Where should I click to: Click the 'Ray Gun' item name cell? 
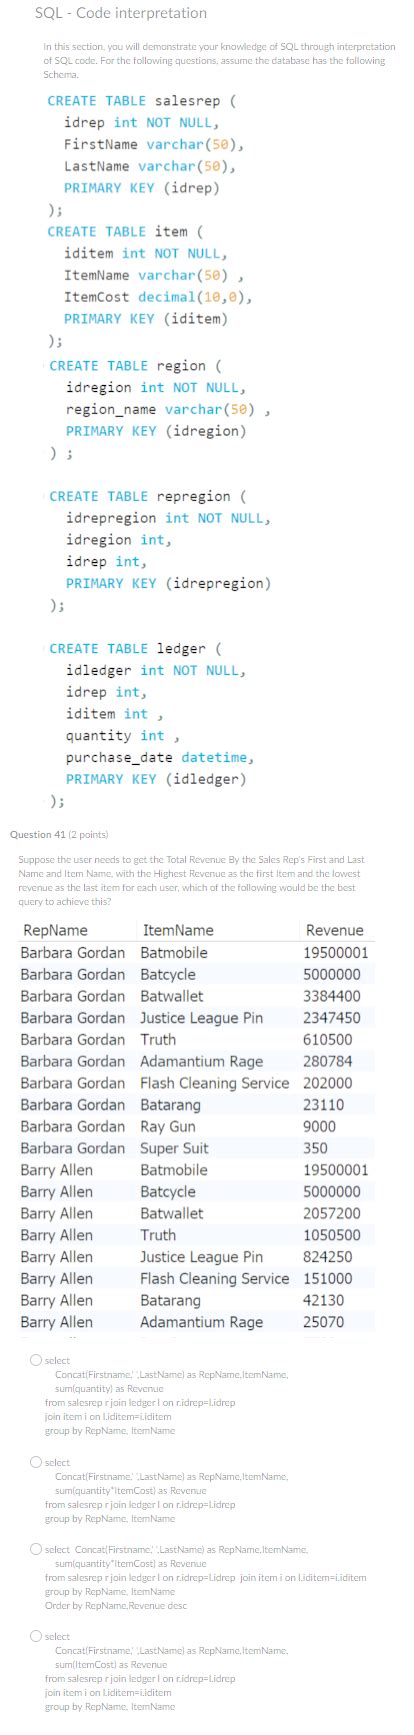coord(168,1126)
